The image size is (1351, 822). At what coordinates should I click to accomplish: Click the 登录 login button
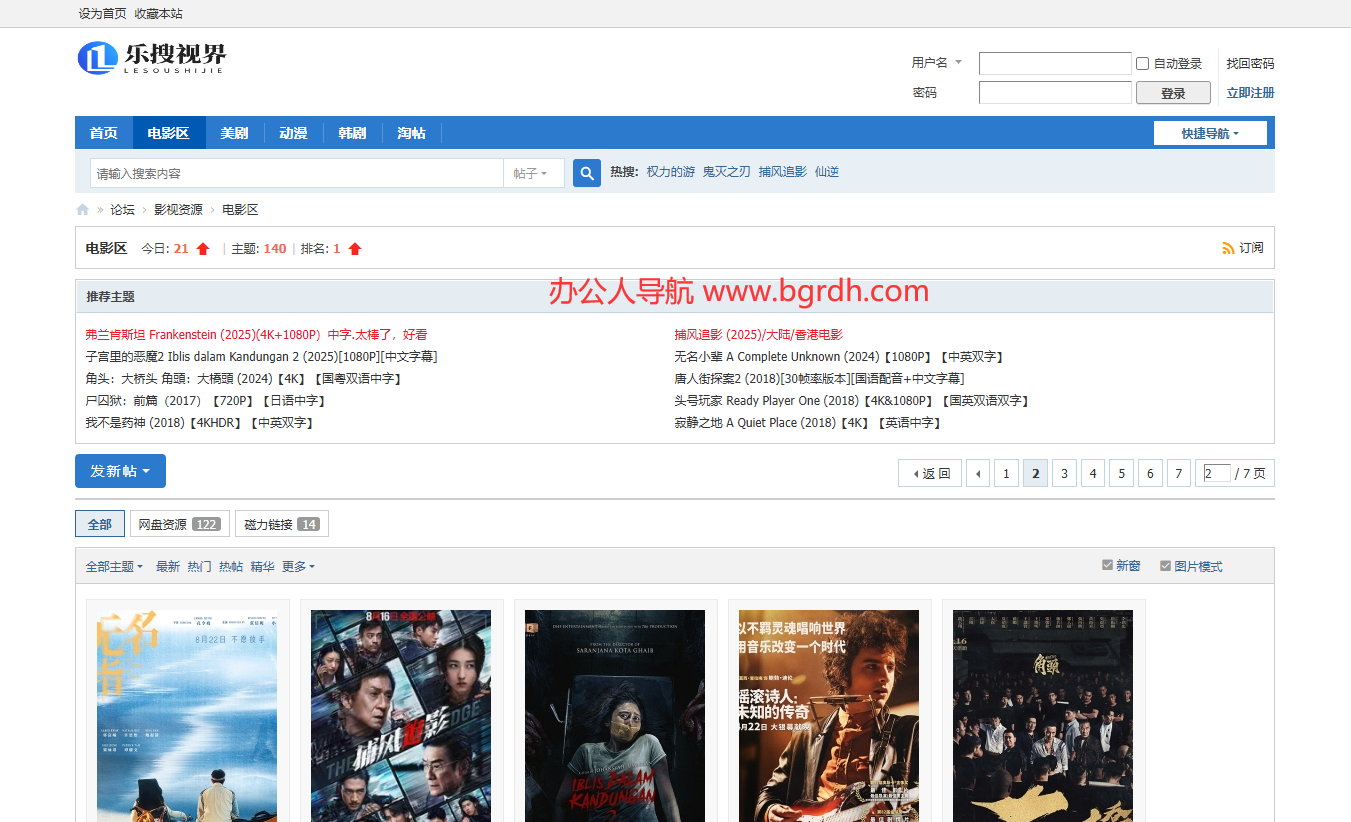pyautogui.click(x=1173, y=93)
